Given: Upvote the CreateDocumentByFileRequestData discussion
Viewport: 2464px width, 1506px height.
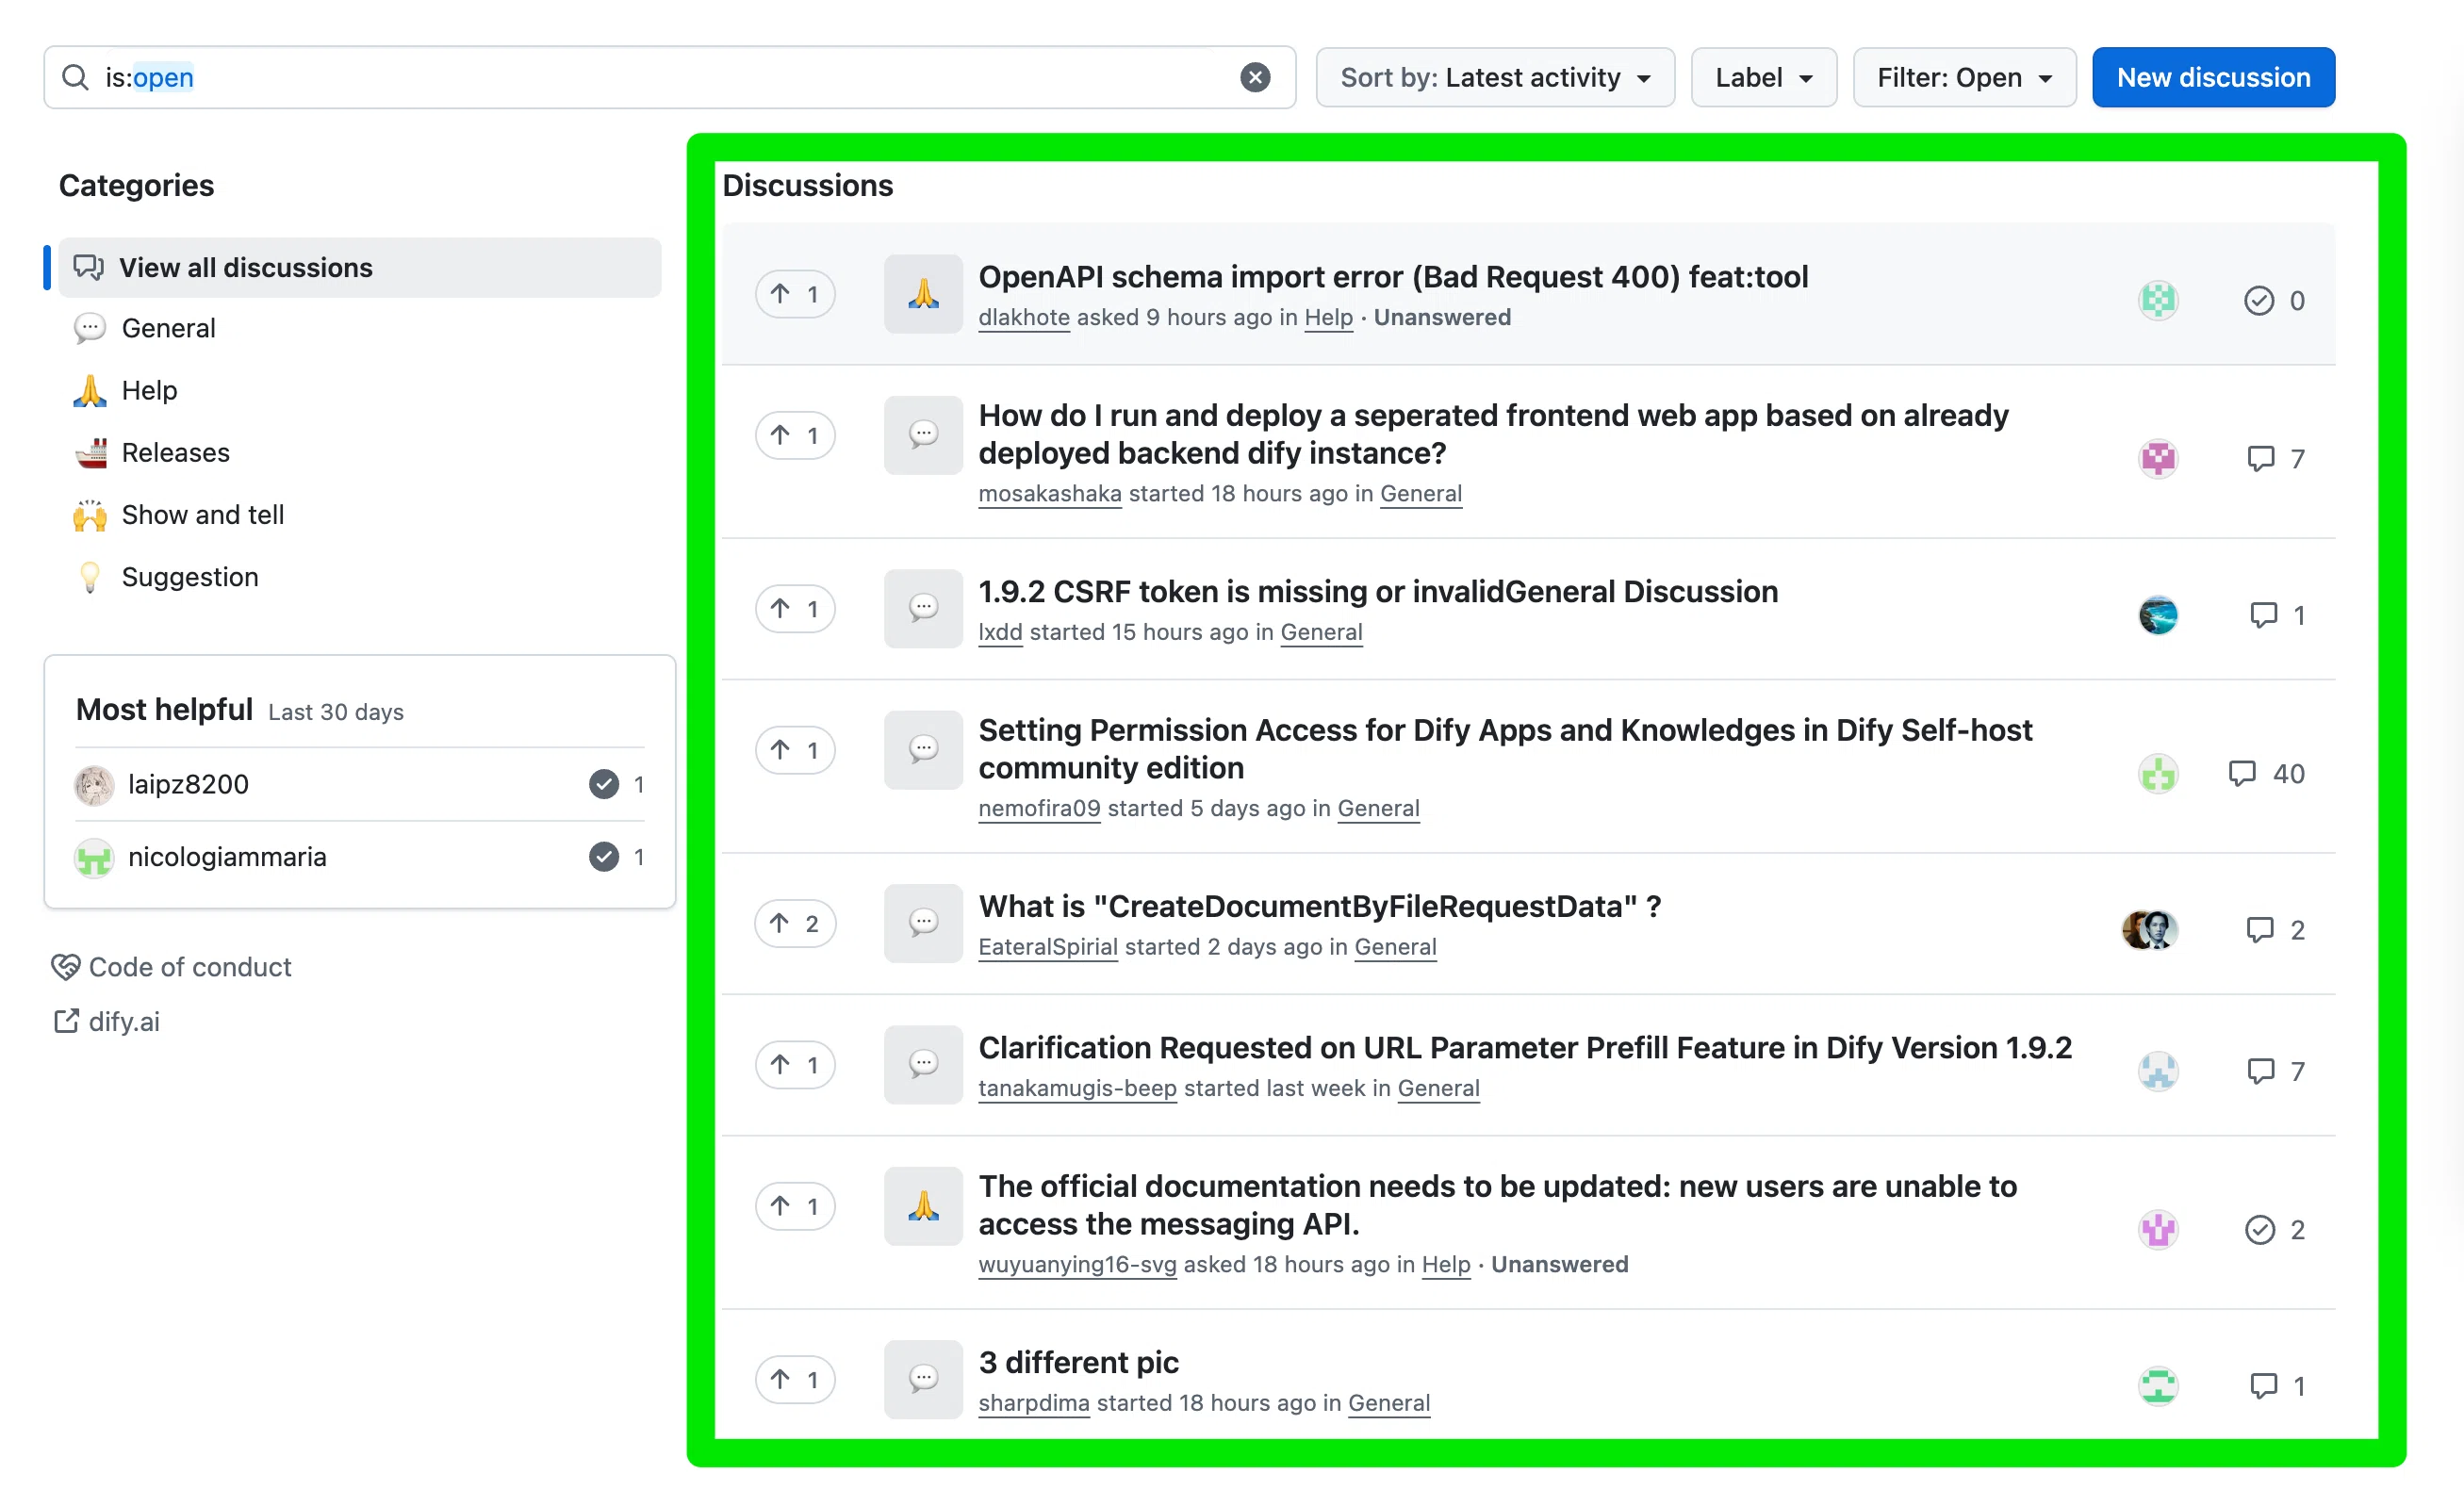Looking at the screenshot, I should [x=795, y=923].
